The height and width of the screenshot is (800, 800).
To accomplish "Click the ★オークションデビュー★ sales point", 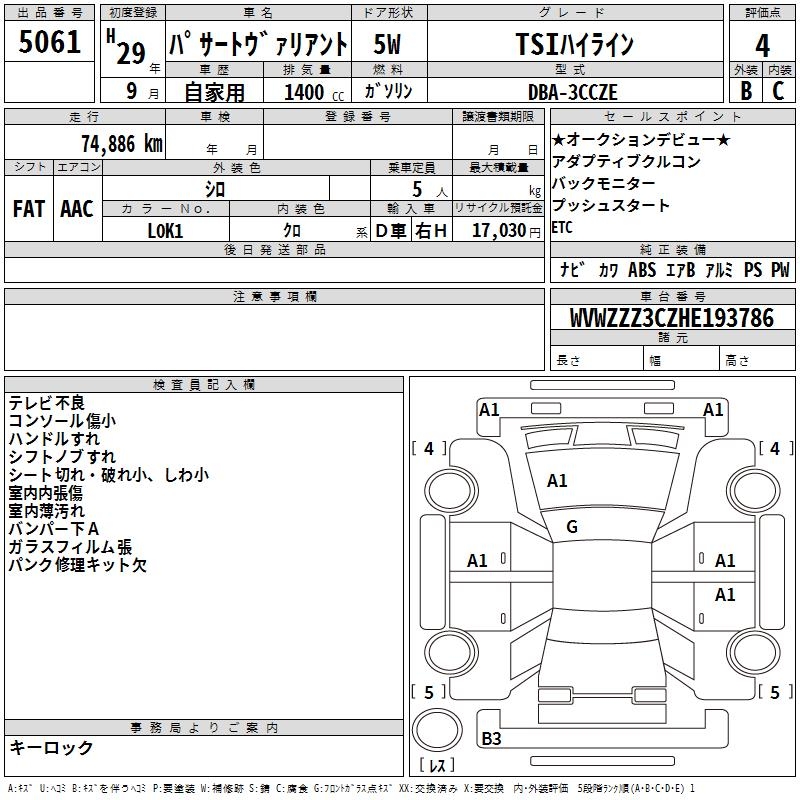I will tap(641, 139).
